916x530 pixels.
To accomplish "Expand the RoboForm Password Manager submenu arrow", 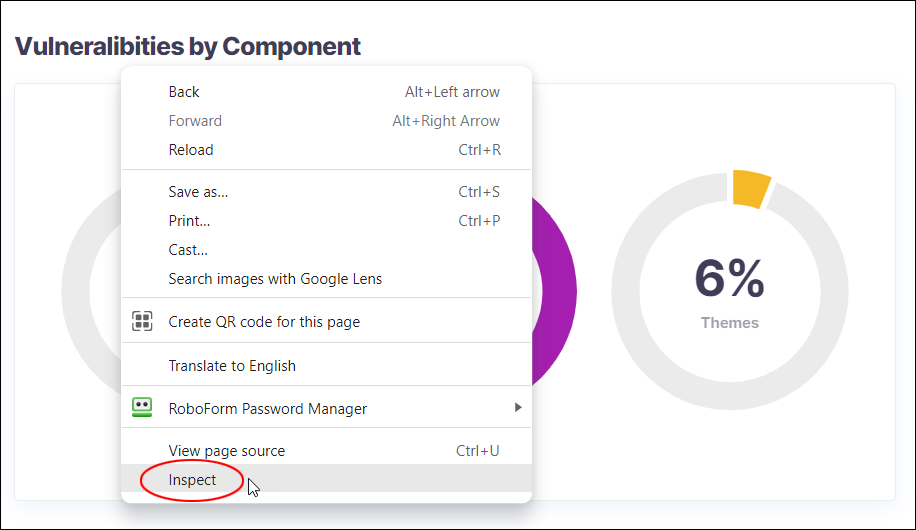I will point(518,407).
